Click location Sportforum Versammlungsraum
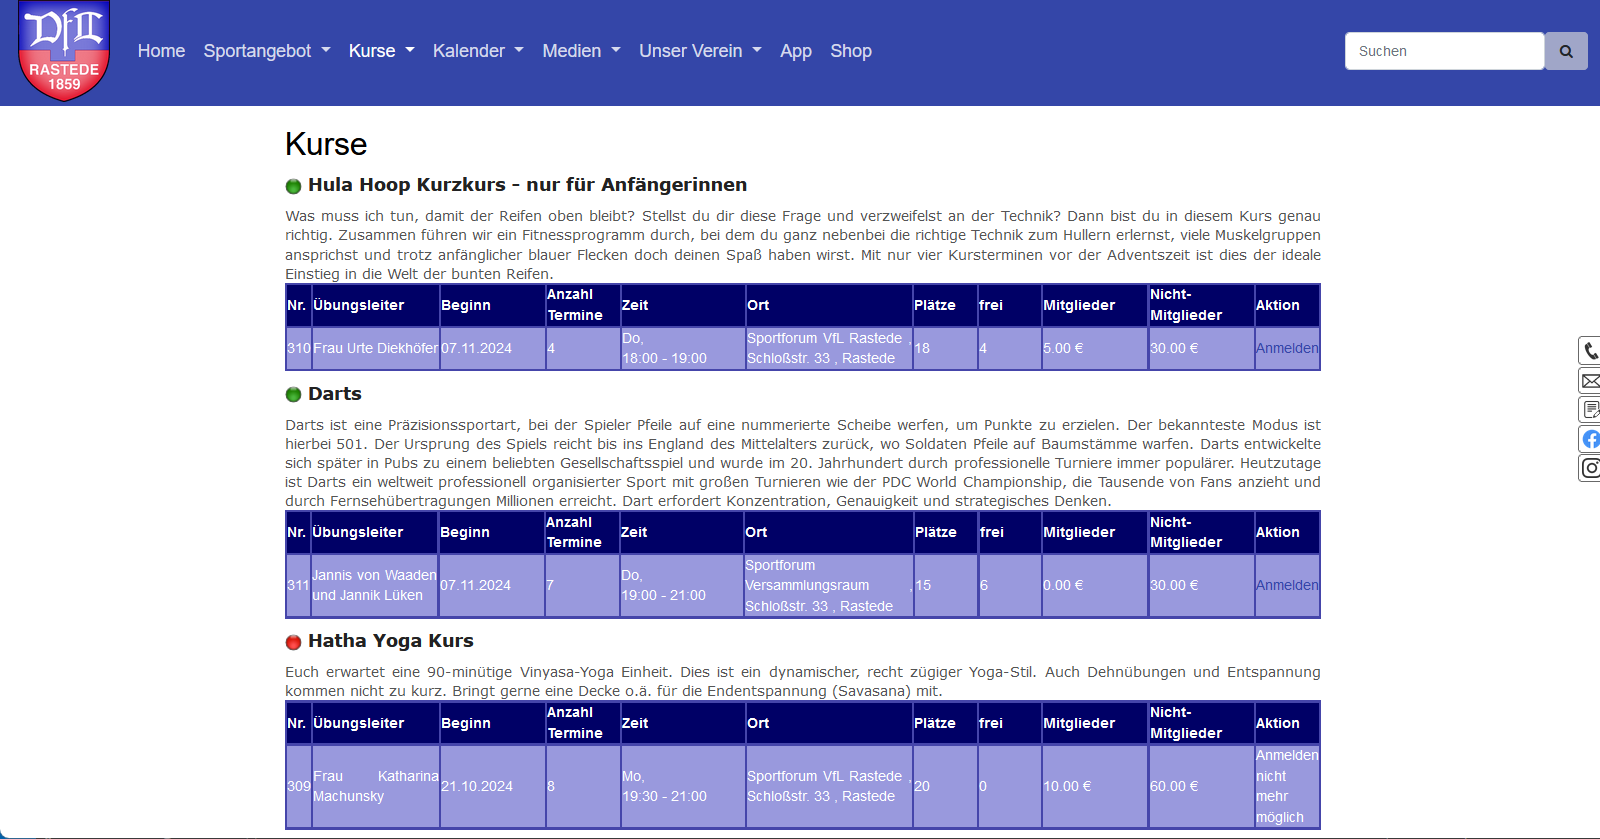The image size is (1600, 839). [827, 585]
